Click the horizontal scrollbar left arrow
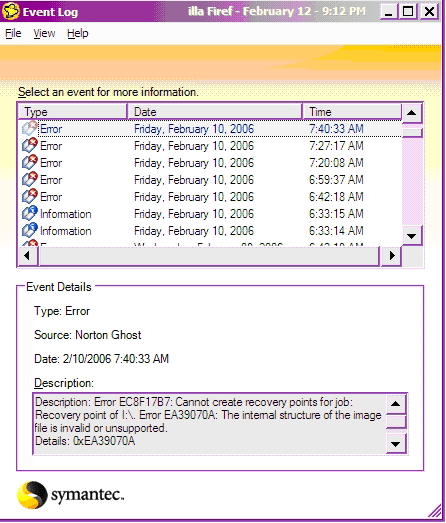 [28, 256]
